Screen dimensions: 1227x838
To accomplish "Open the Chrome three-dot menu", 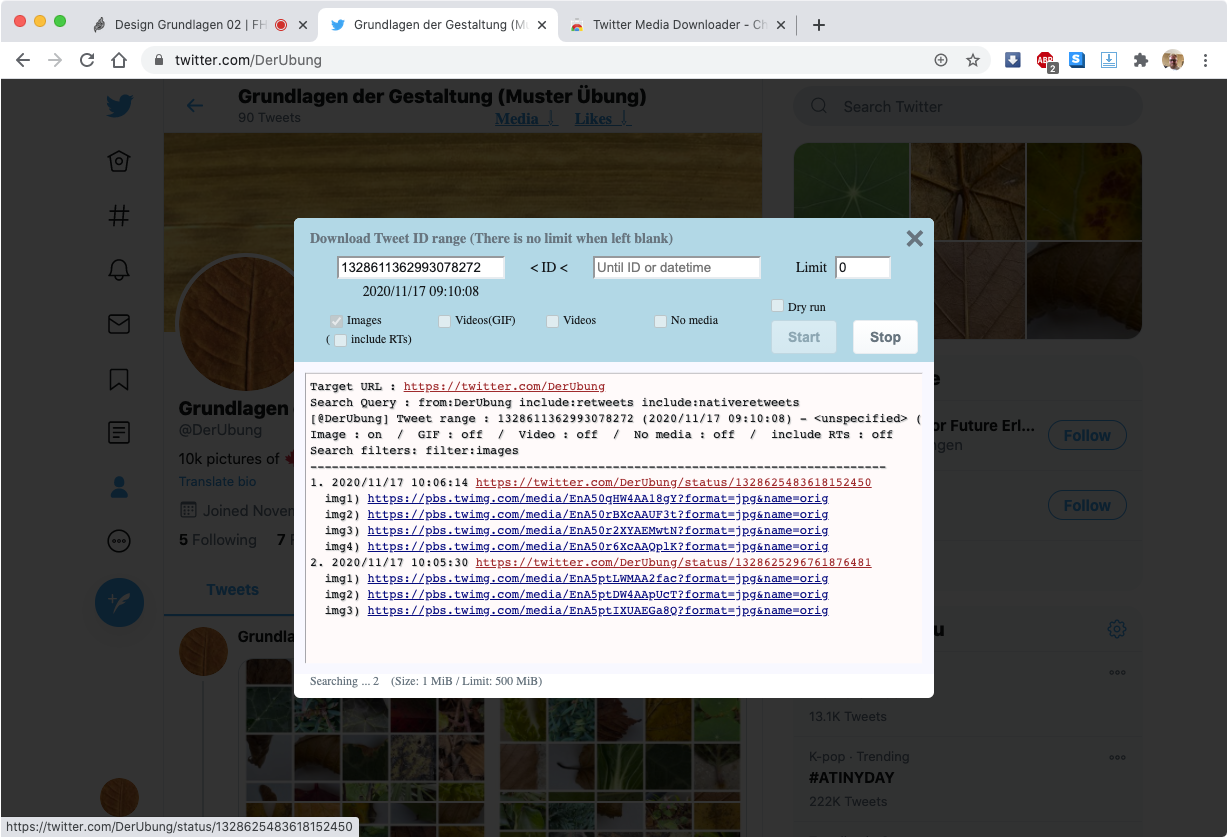I will 1205,60.
